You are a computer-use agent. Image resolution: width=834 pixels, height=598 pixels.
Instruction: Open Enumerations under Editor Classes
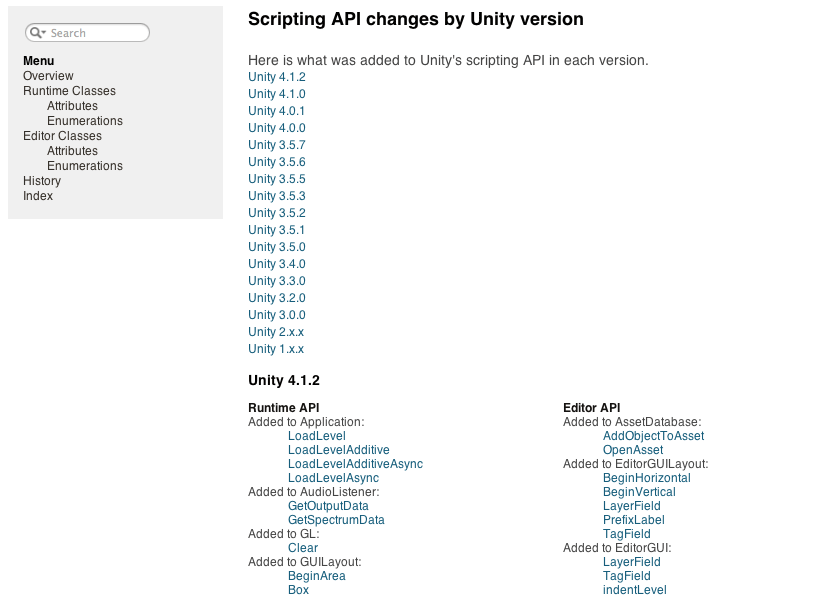85,166
